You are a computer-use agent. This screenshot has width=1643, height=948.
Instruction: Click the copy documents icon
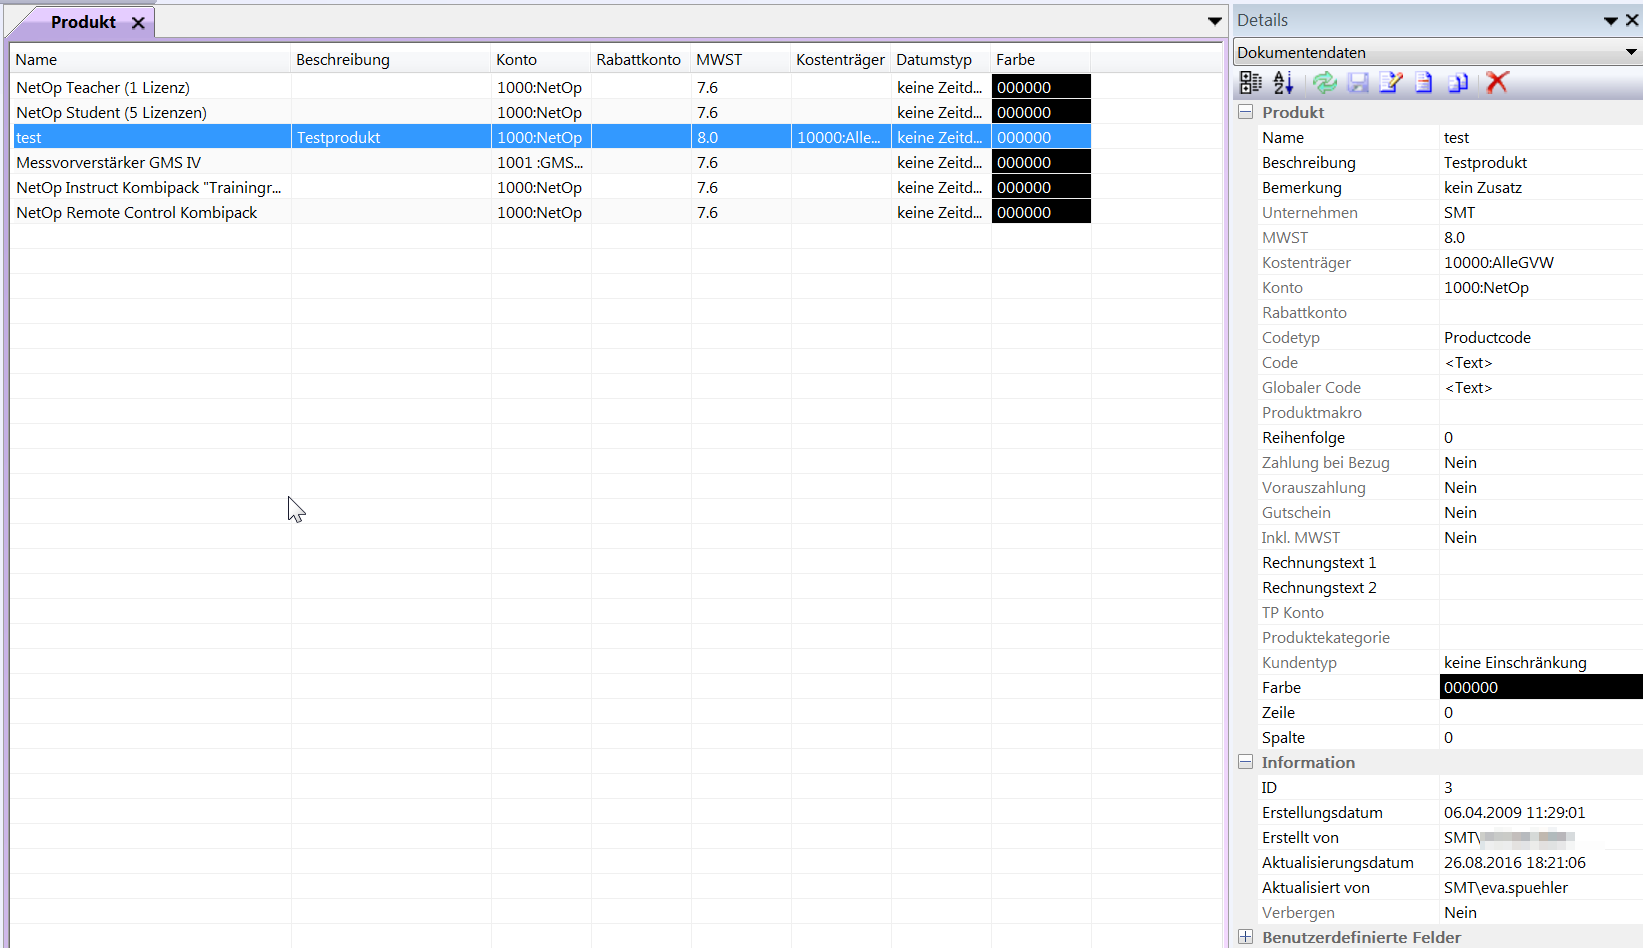click(1458, 83)
